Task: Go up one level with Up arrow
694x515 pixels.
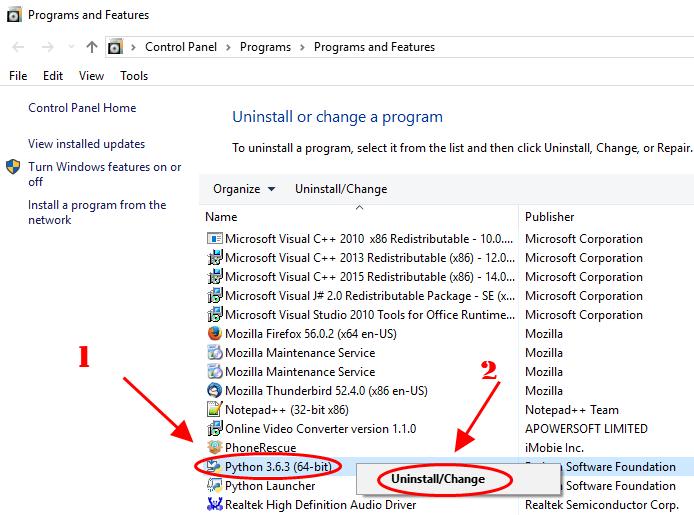Action: (x=92, y=47)
